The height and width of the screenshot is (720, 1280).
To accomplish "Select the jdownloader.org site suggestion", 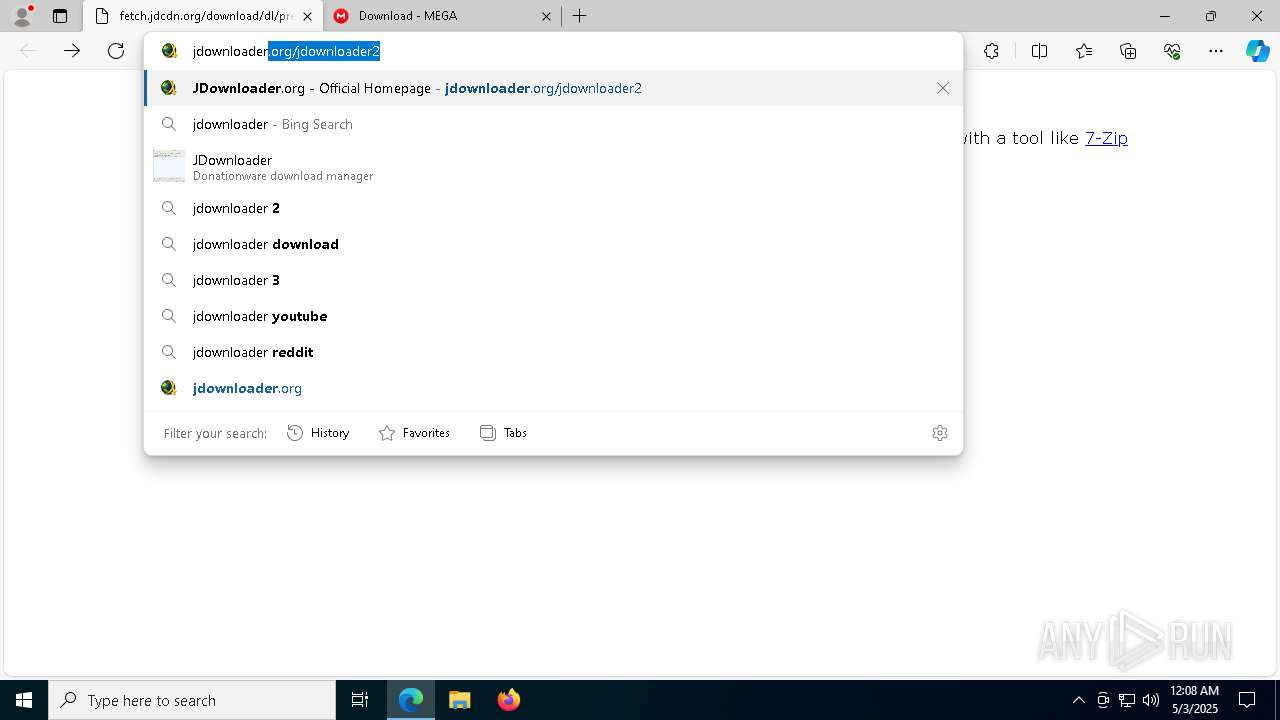I will [553, 388].
